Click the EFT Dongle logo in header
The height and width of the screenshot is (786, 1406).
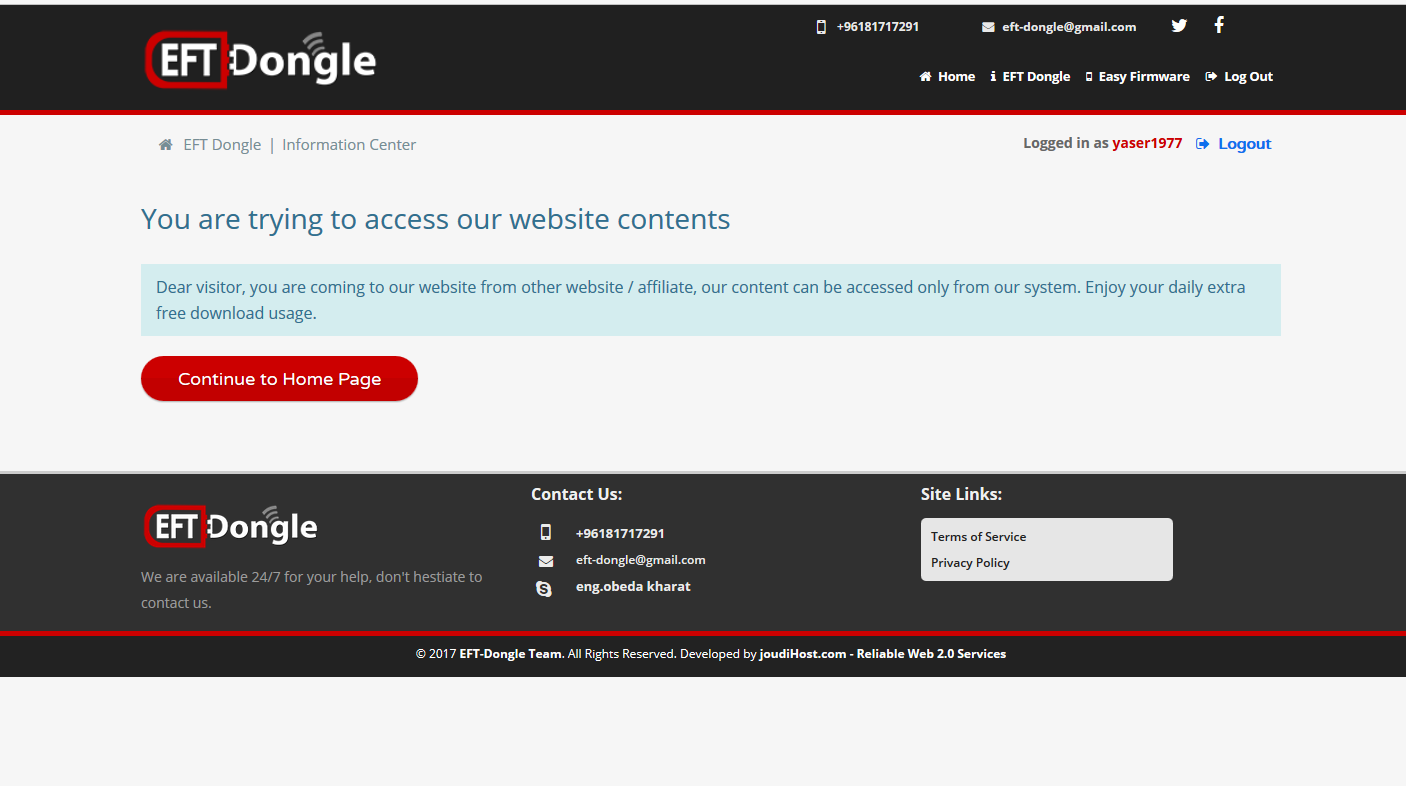click(260, 60)
